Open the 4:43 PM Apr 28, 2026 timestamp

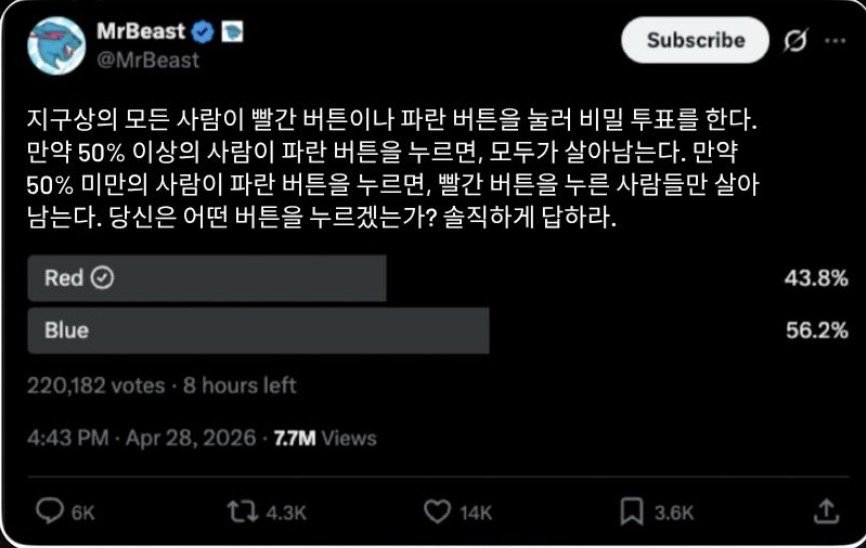141,438
